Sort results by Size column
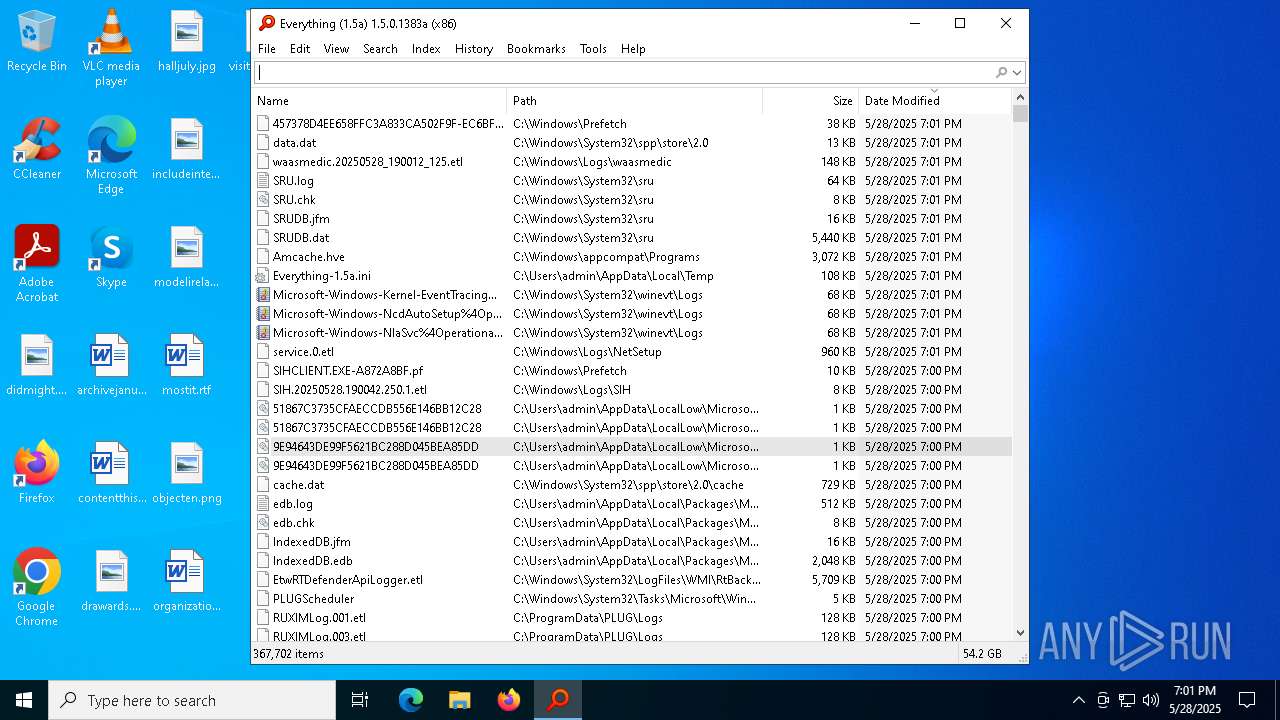Viewport: 1280px width, 720px height. pyautogui.click(x=810, y=100)
